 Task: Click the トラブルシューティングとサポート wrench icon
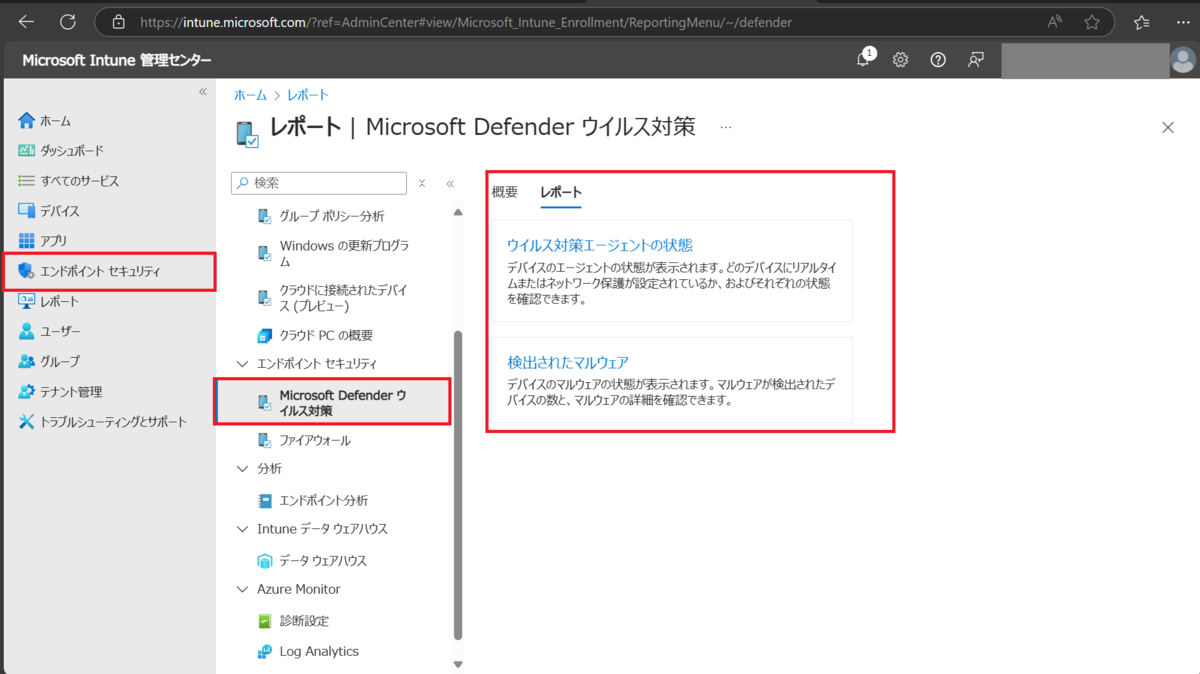coord(27,422)
